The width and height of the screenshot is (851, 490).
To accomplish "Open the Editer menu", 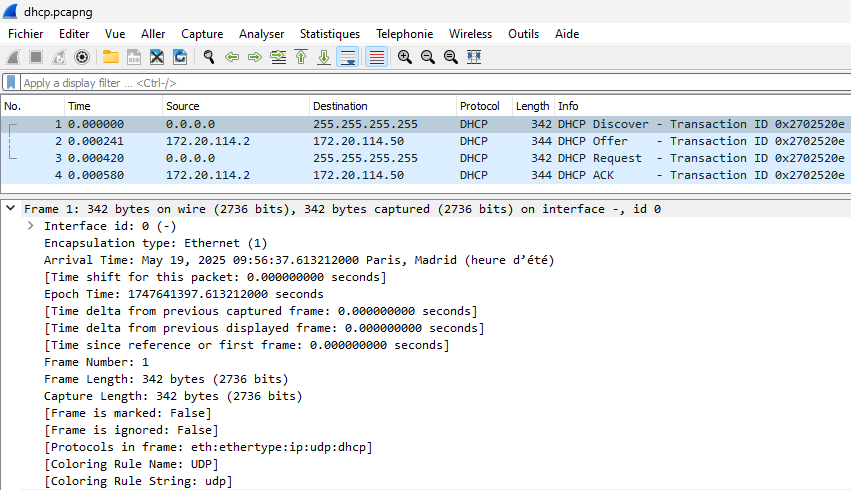I will point(74,34).
